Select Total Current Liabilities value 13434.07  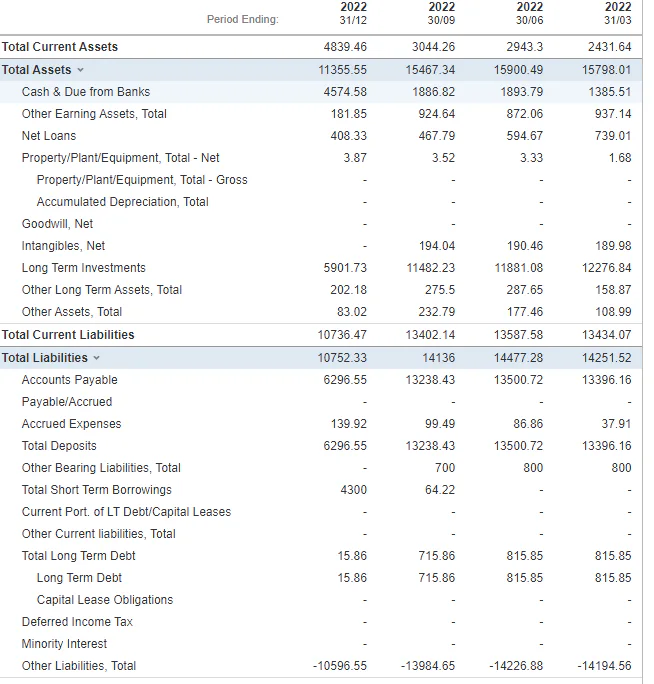606,335
